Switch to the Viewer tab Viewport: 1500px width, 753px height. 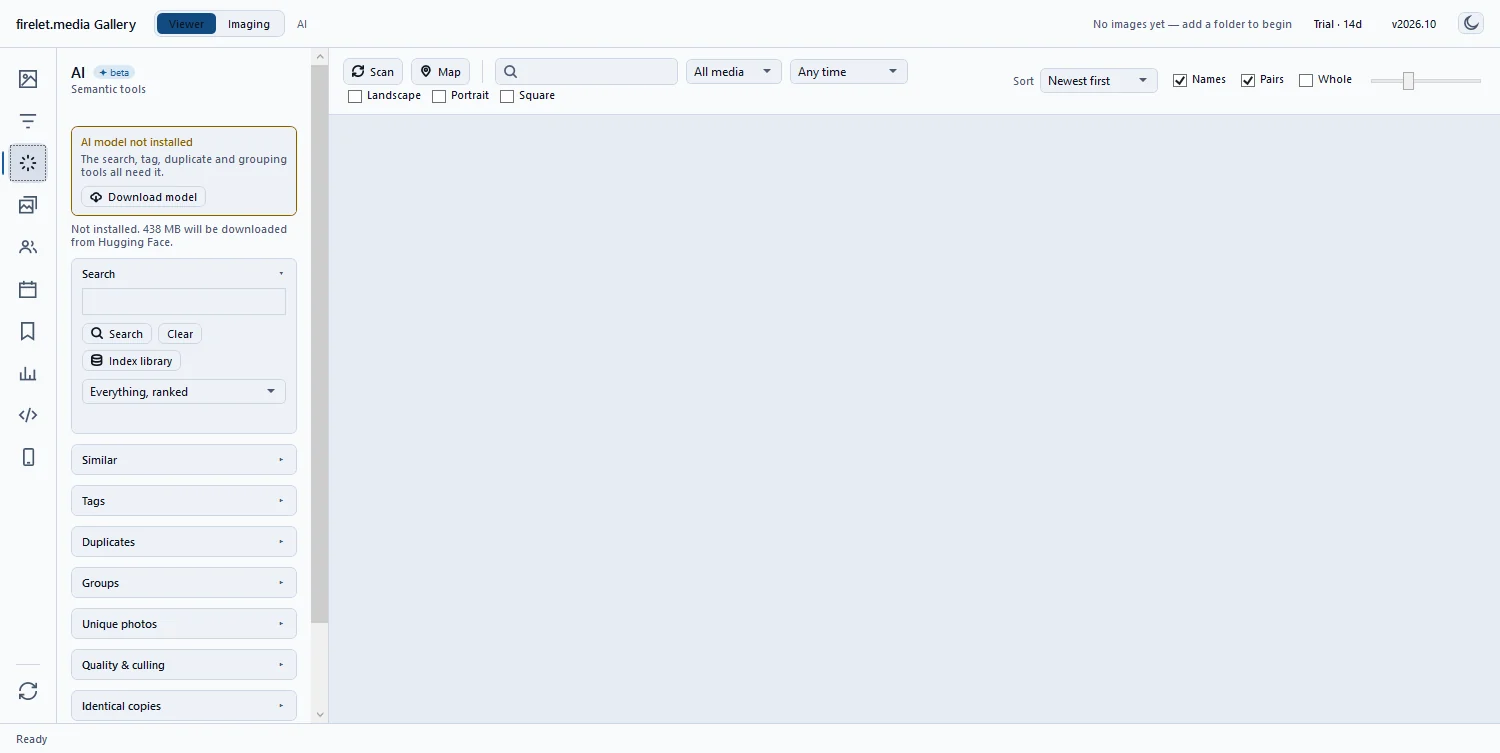point(186,24)
